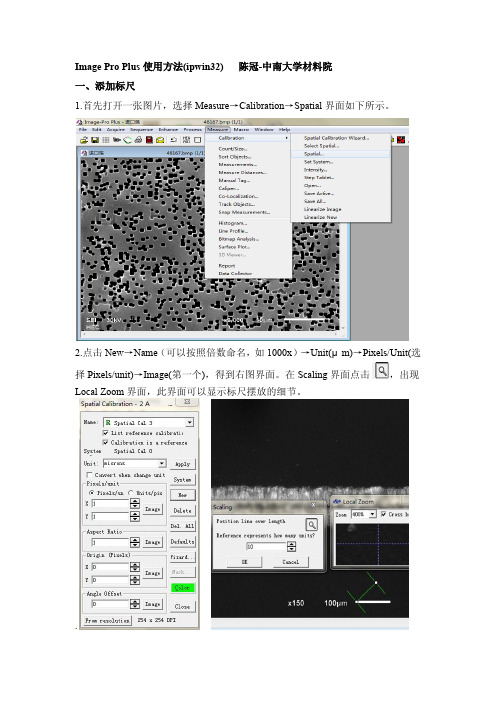
Task: Click the dark red book icon in toolbar
Action: [x=149, y=140]
